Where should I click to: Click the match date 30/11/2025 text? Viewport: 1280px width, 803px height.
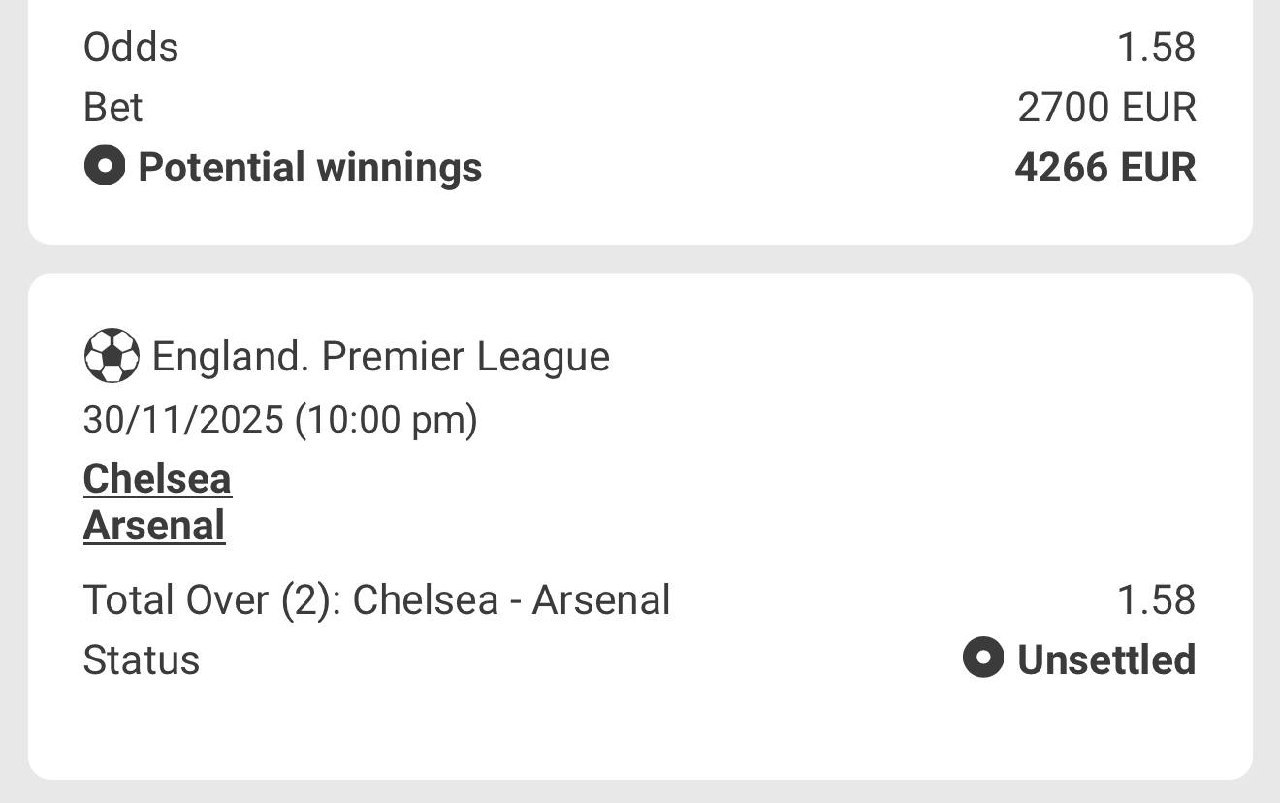[x=182, y=420]
